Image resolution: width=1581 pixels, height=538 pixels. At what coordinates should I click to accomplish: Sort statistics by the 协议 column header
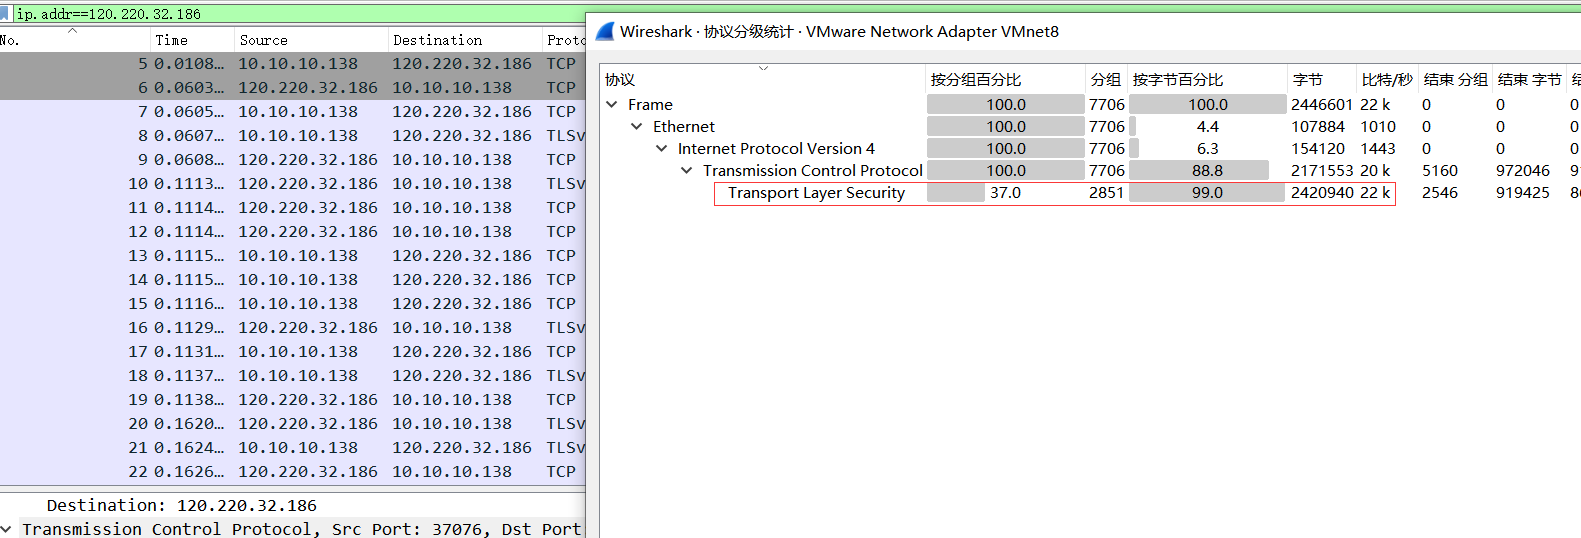(x=620, y=80)
